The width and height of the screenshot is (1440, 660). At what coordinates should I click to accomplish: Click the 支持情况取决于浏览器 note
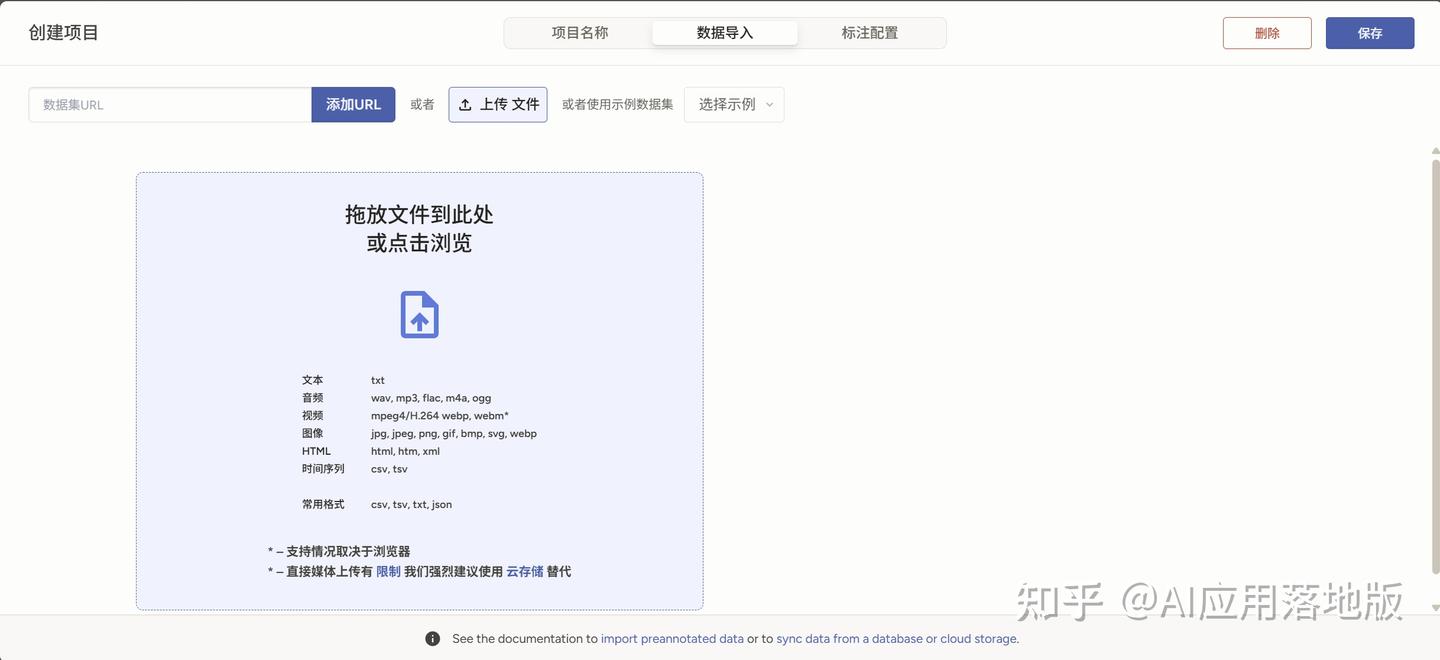pyautogui.click(x=339, y=551)
